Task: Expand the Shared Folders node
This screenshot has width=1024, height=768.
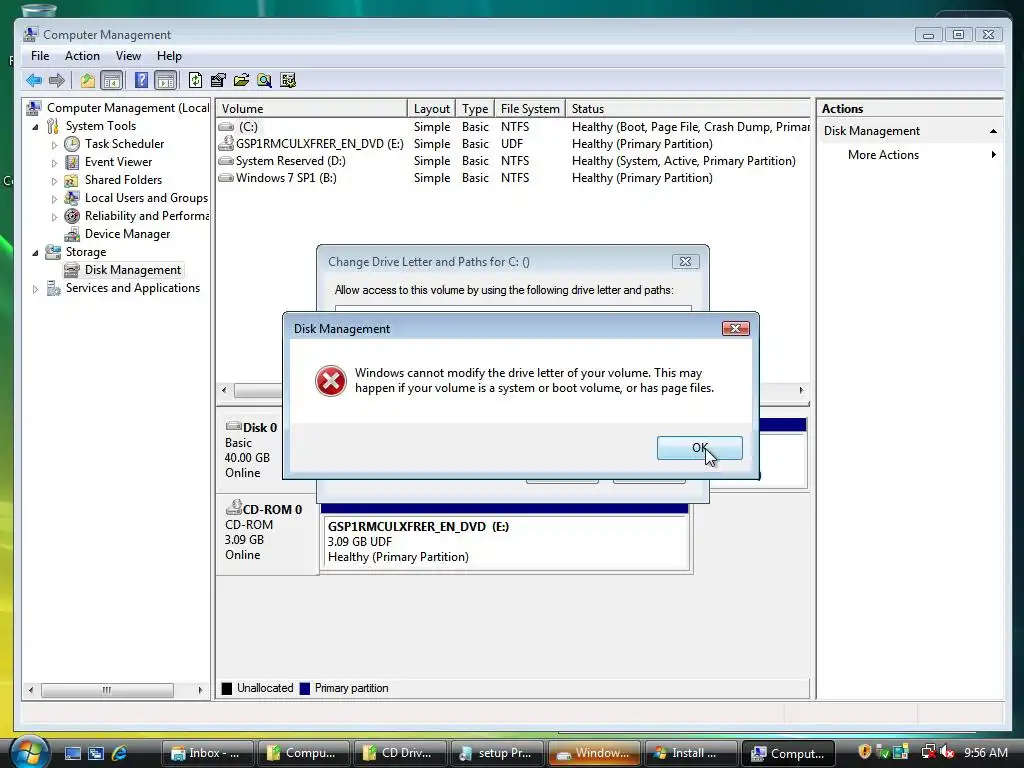Action: coord(54,181)
